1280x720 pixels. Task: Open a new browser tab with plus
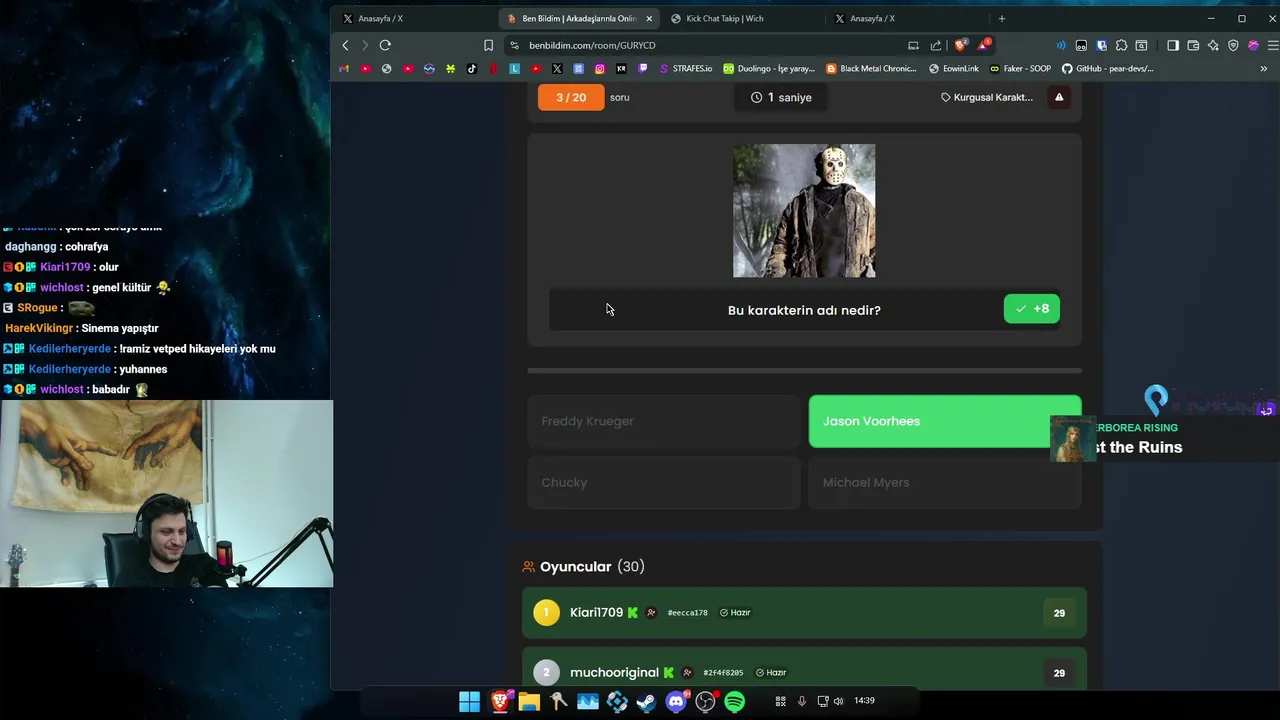coord(1001,18)
